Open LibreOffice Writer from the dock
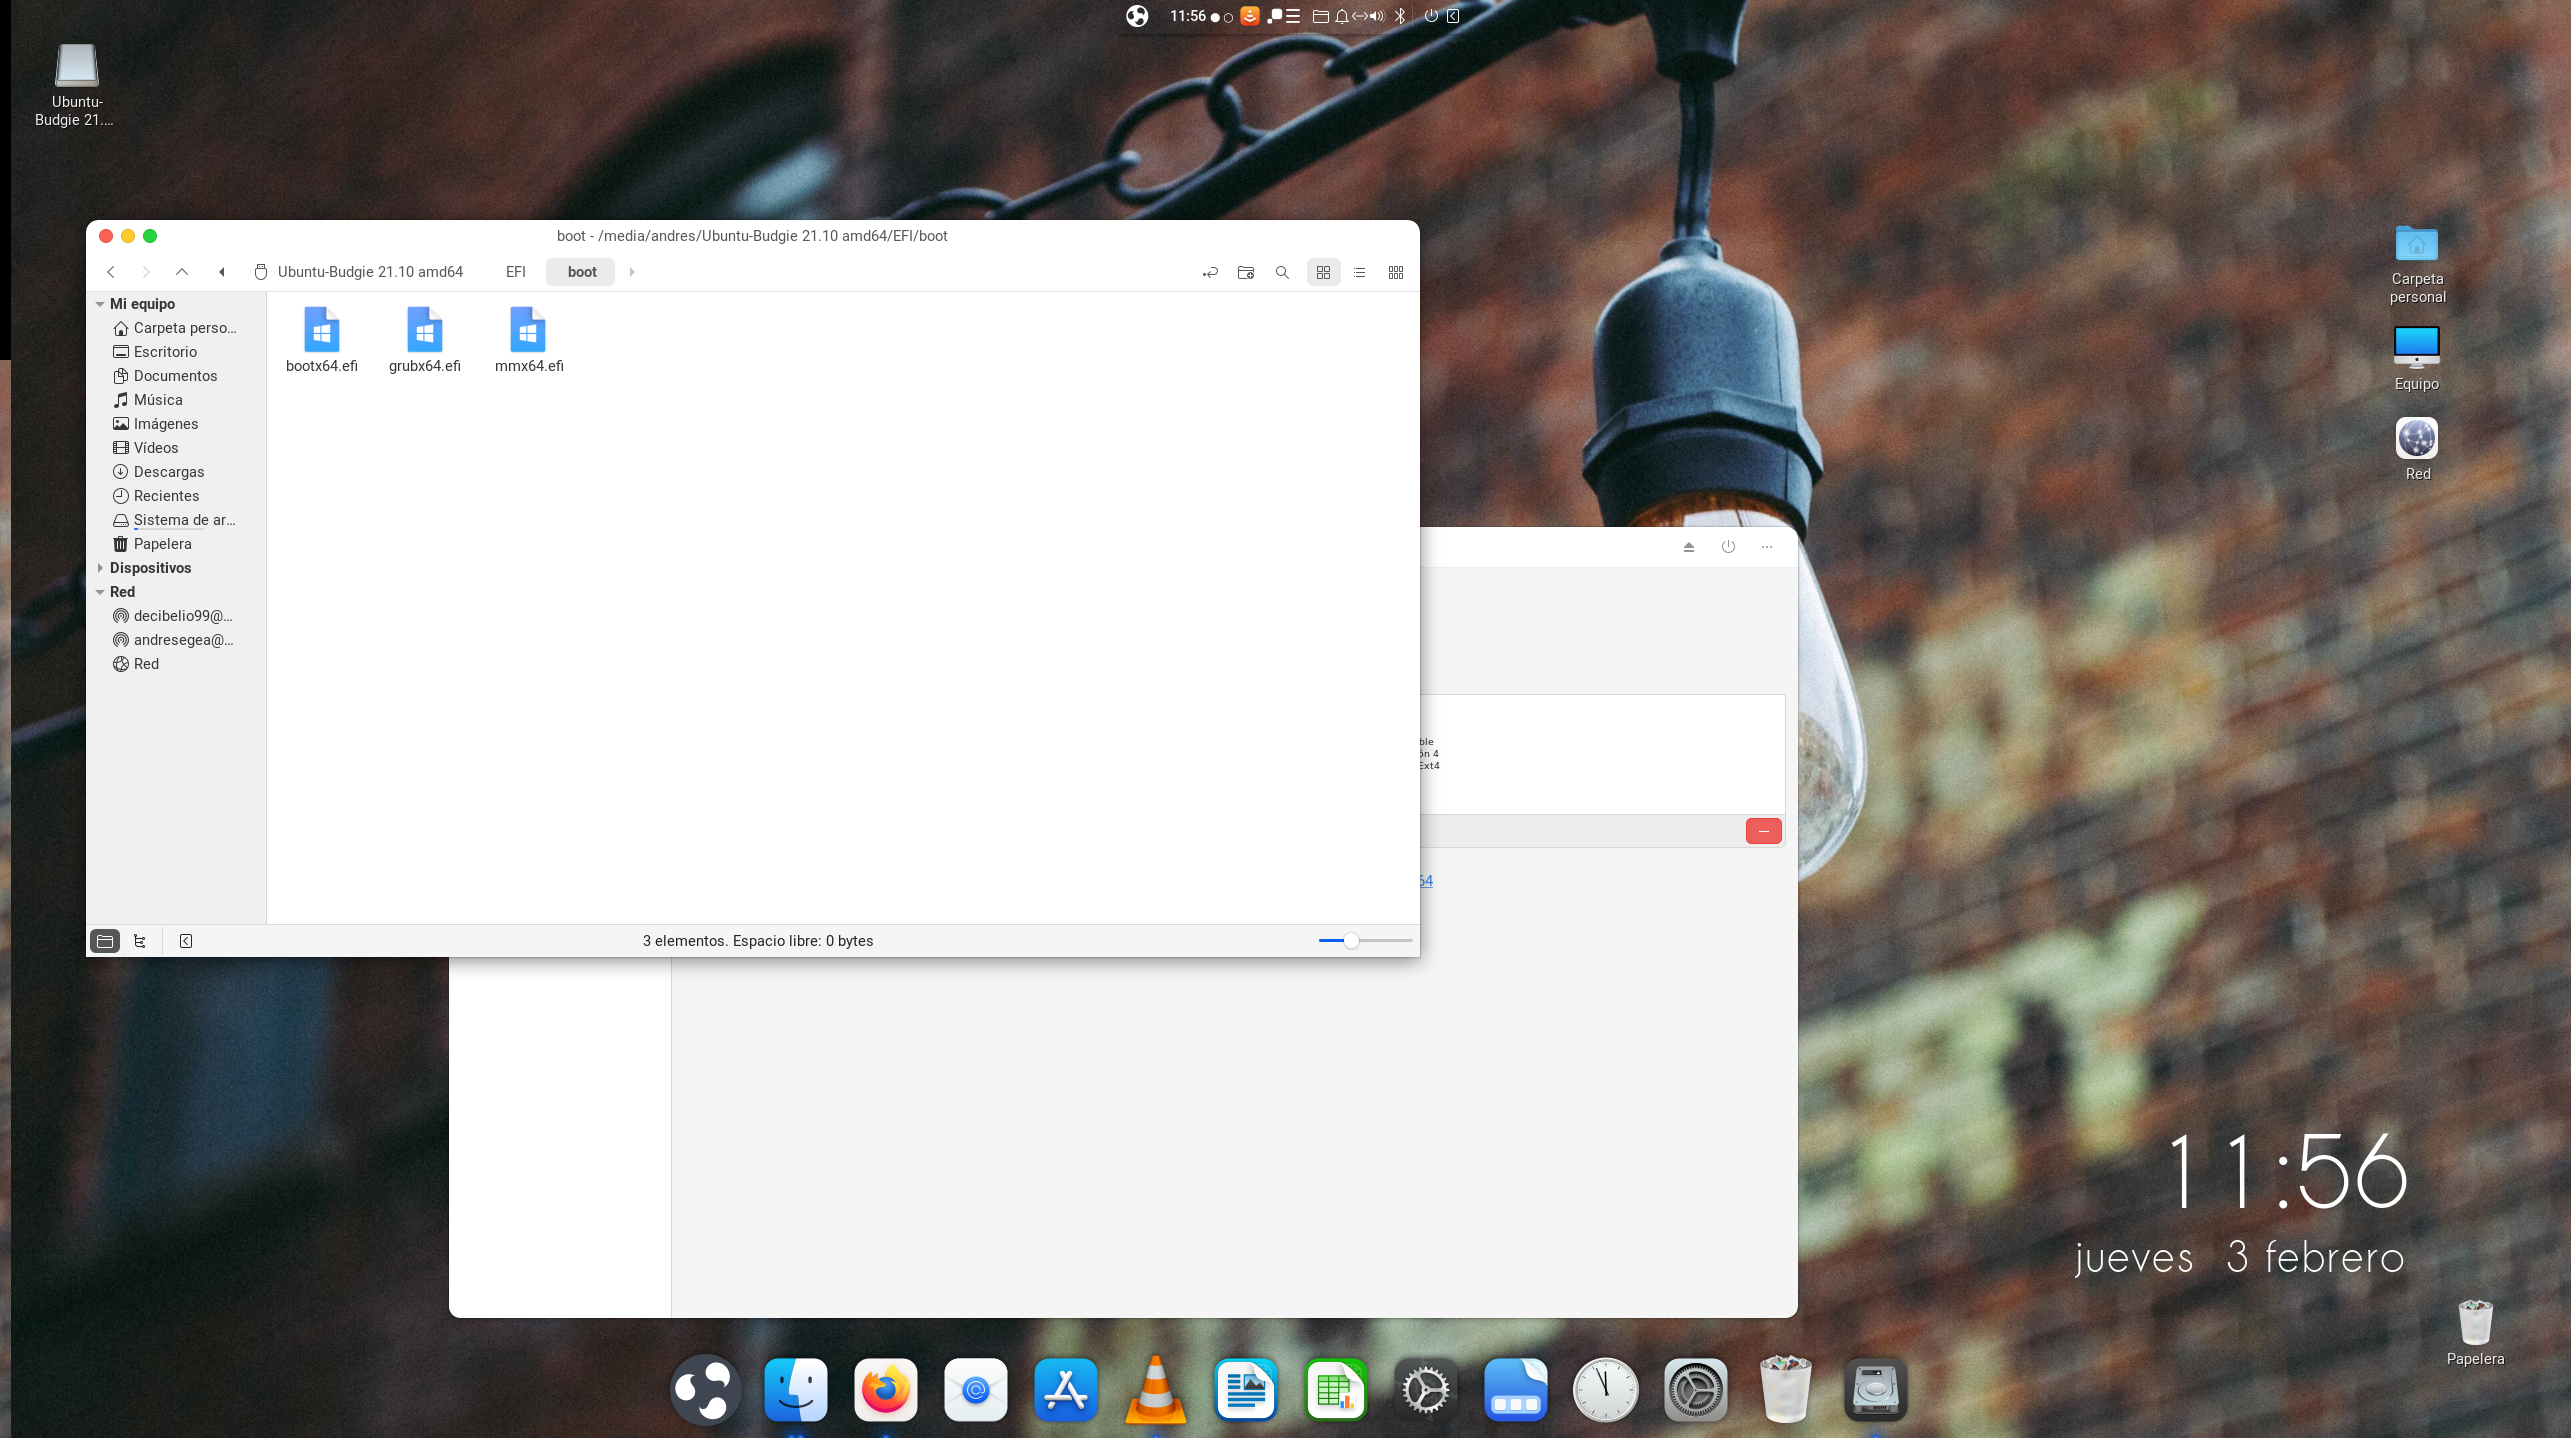This screenshot has width=2571, height=1438. pos(1246,1390)
